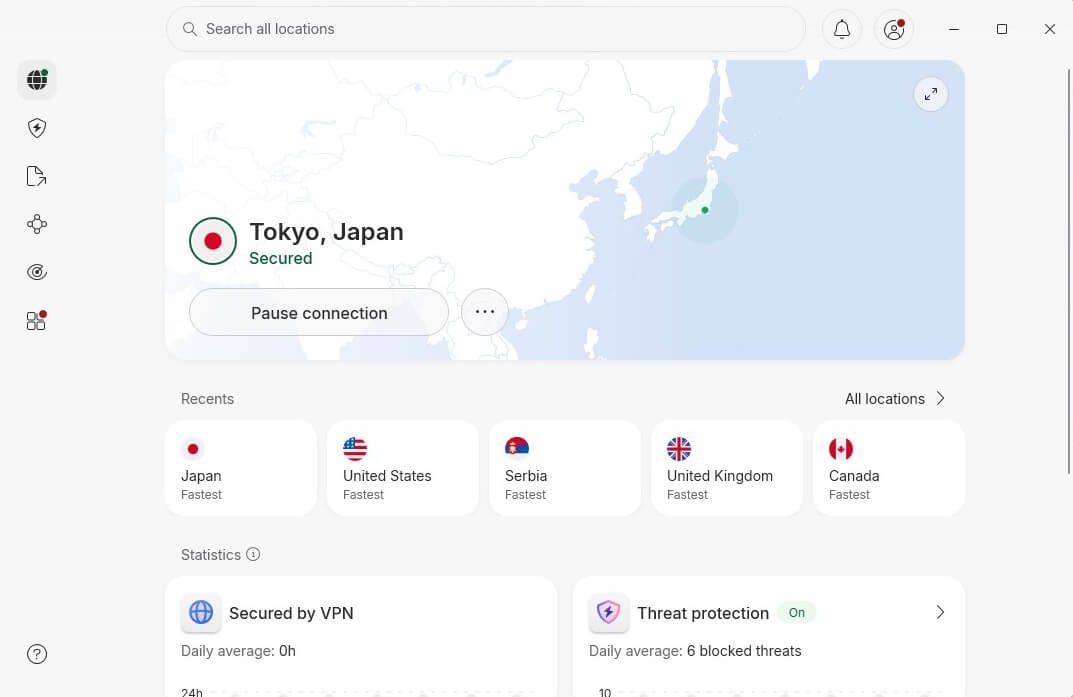Connect to United Kingdom recent location
Screen dimensions: 1073x697
pyautogui.click(x=727, y=468)
